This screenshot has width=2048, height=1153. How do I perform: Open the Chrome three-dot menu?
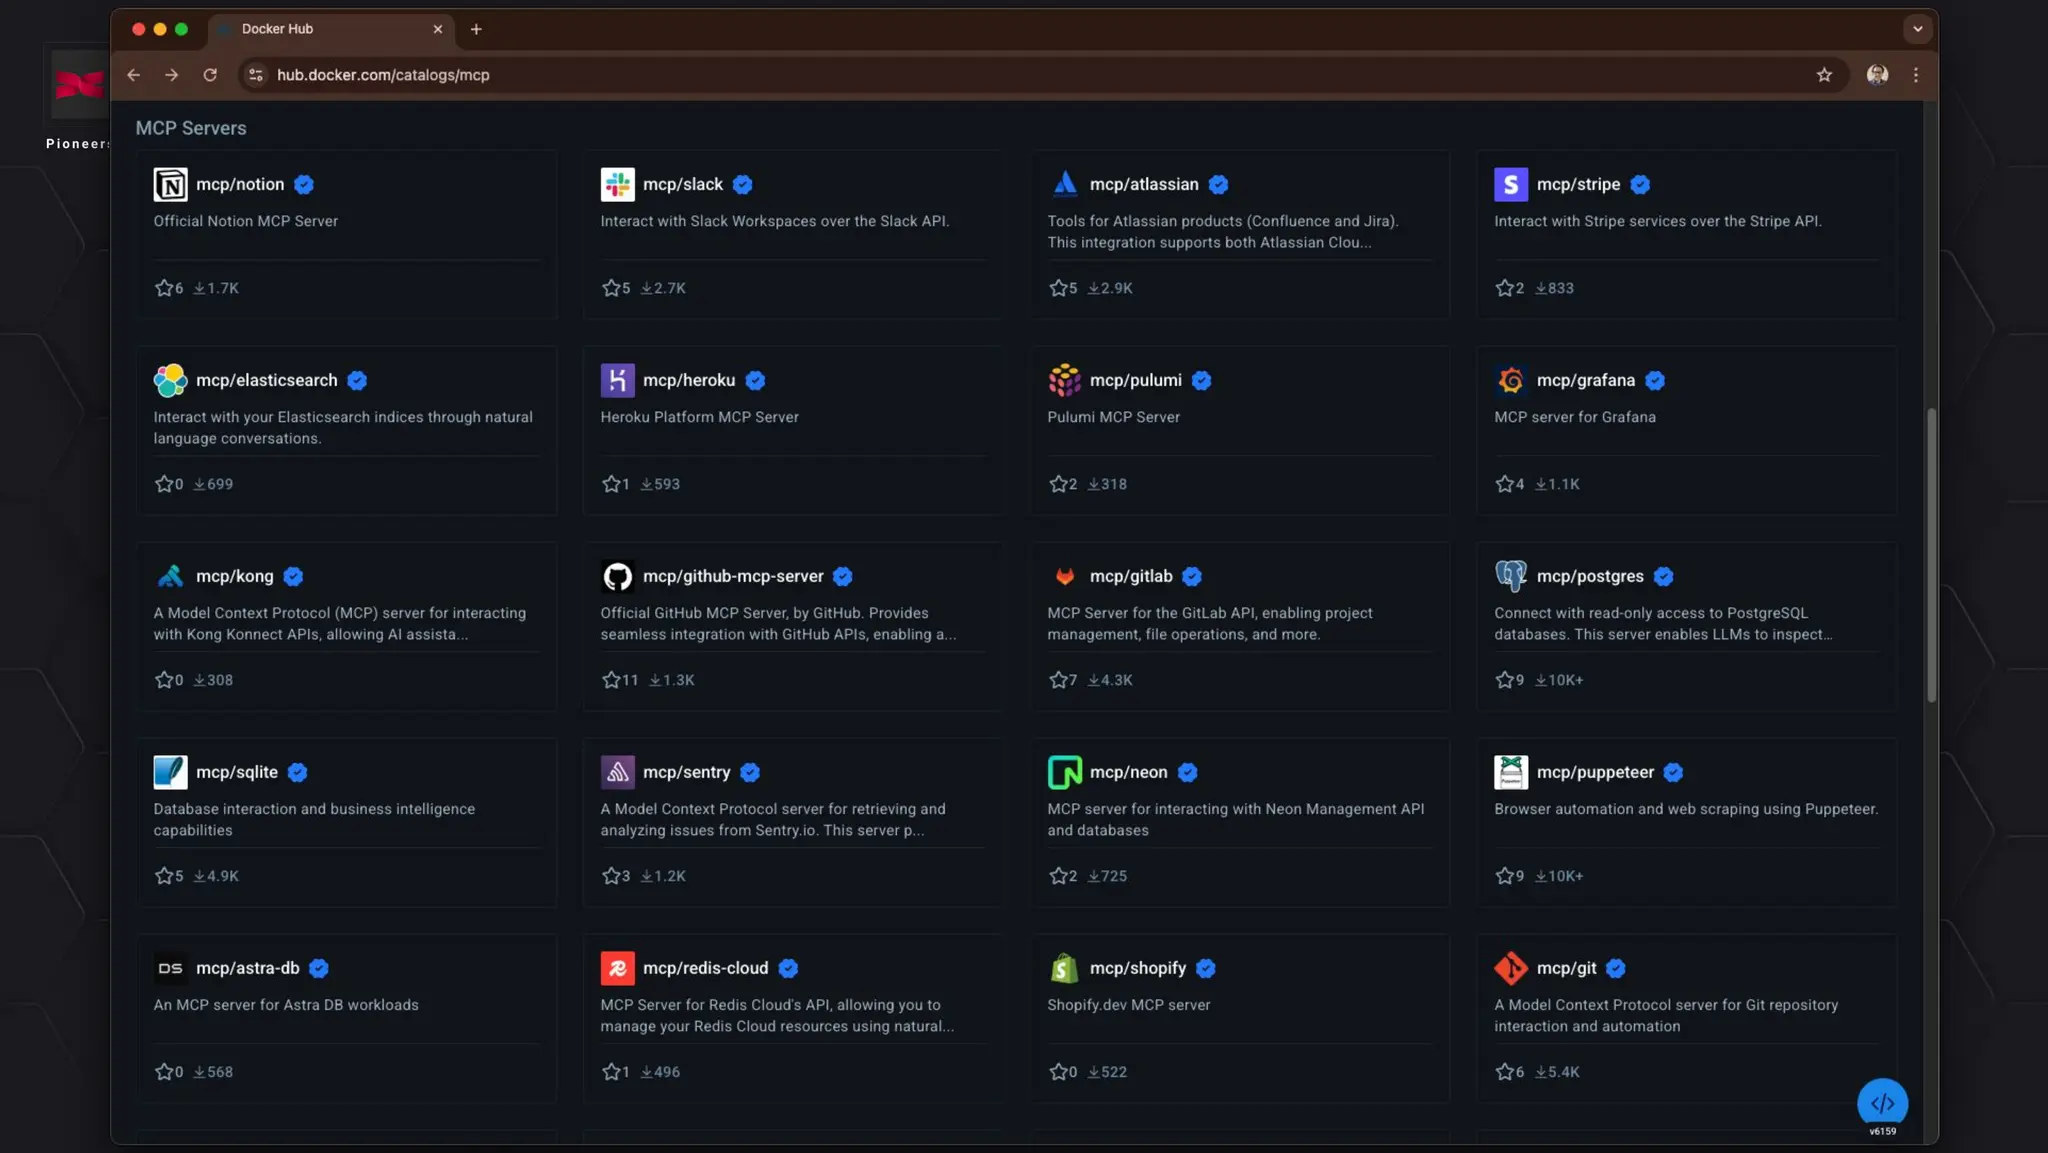point(1915,75)
